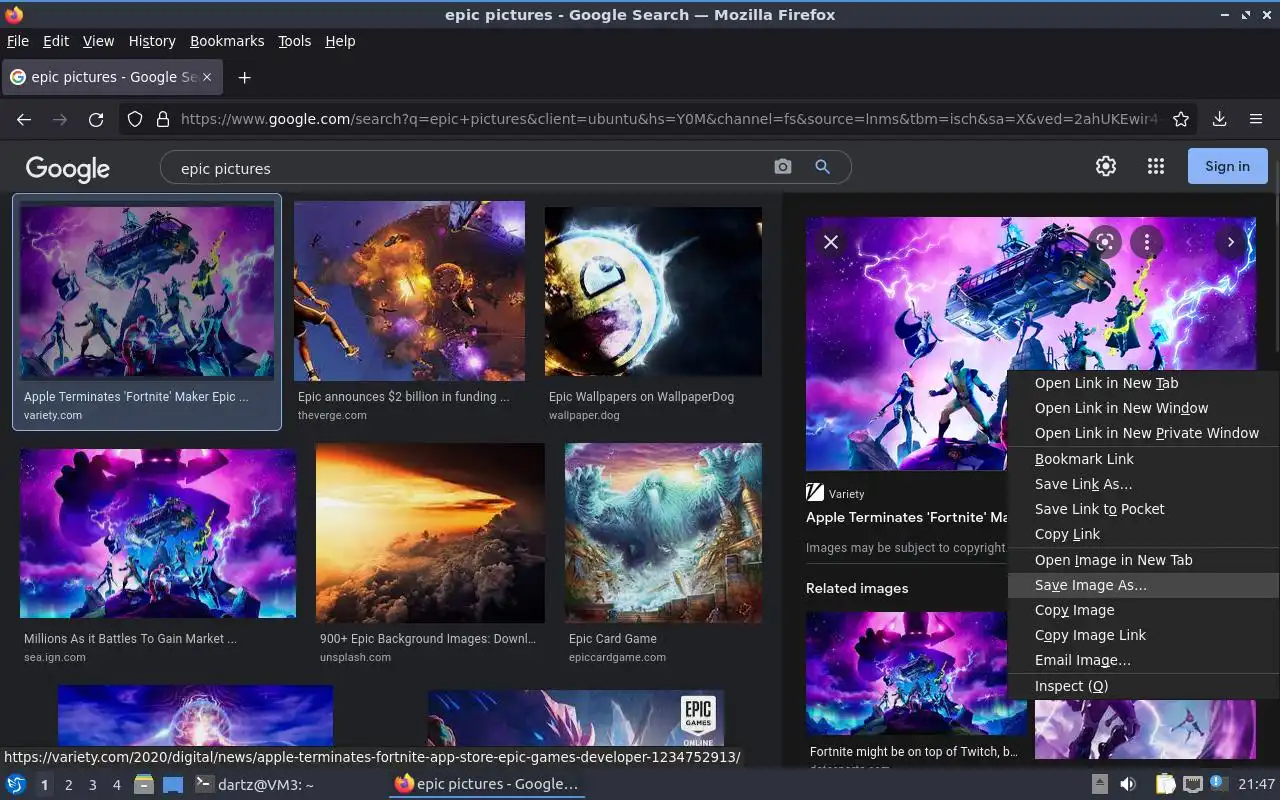The width and height of the screenshot is (1280, 800).
Task: Open the taskbar start menu icon
Action: [16, 784]
